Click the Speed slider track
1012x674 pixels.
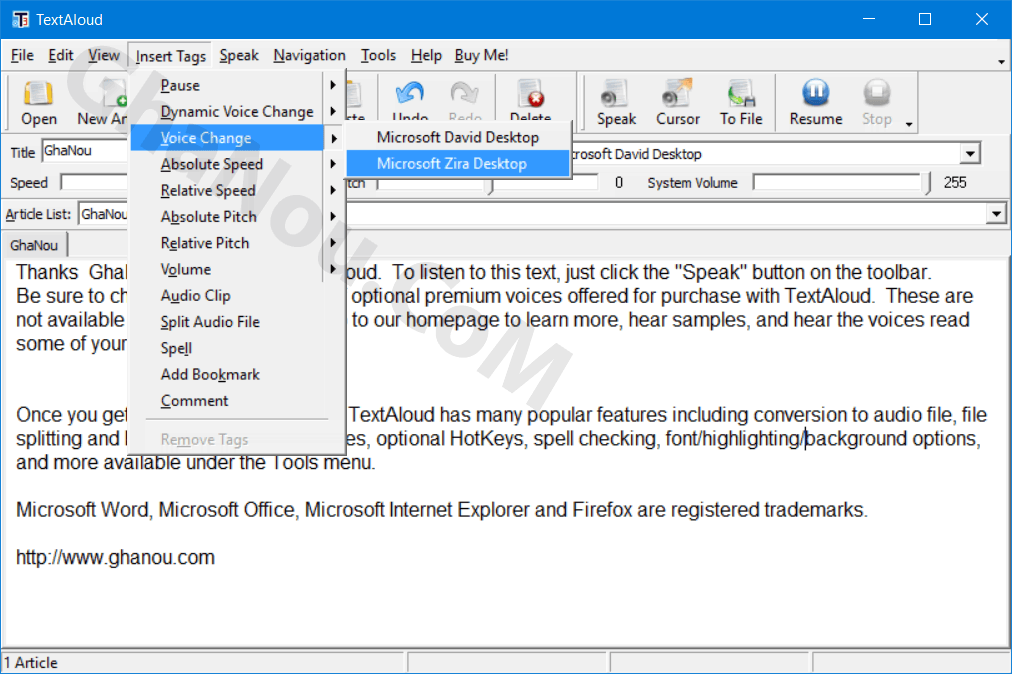pos(94,183)
